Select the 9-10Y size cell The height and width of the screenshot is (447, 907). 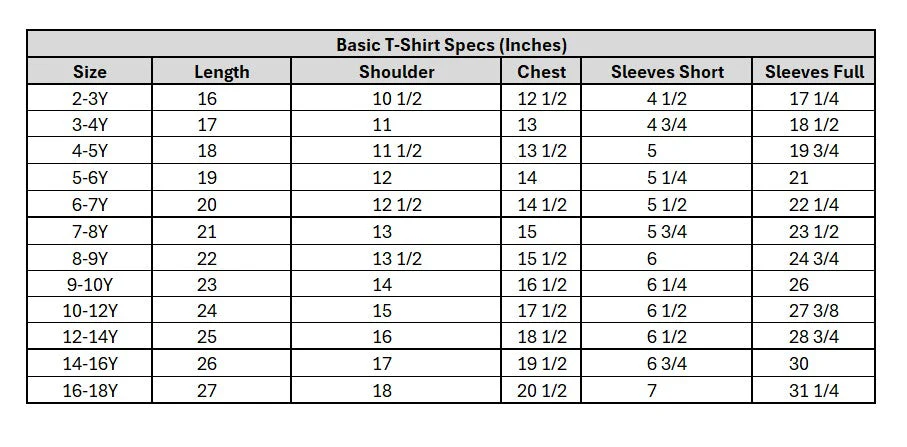[89, 284]
